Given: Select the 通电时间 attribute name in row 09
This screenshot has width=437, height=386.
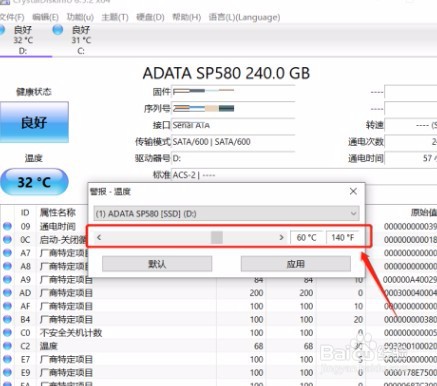Looking at the screenshot, I should pos(58,226).
